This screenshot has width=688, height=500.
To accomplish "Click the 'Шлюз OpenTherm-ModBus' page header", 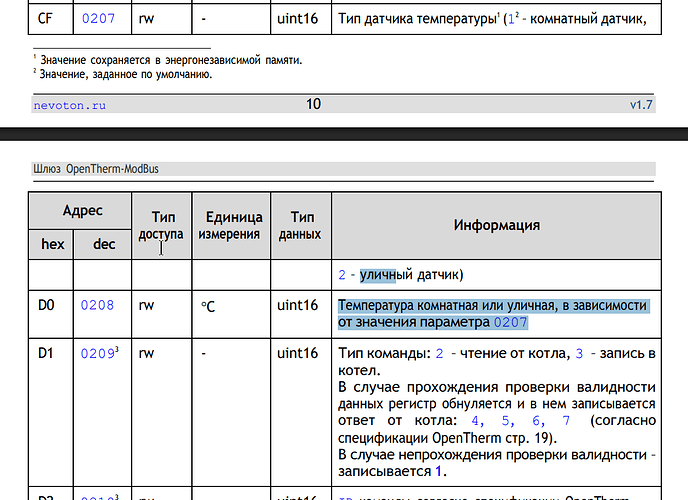I will click(96, 169).
